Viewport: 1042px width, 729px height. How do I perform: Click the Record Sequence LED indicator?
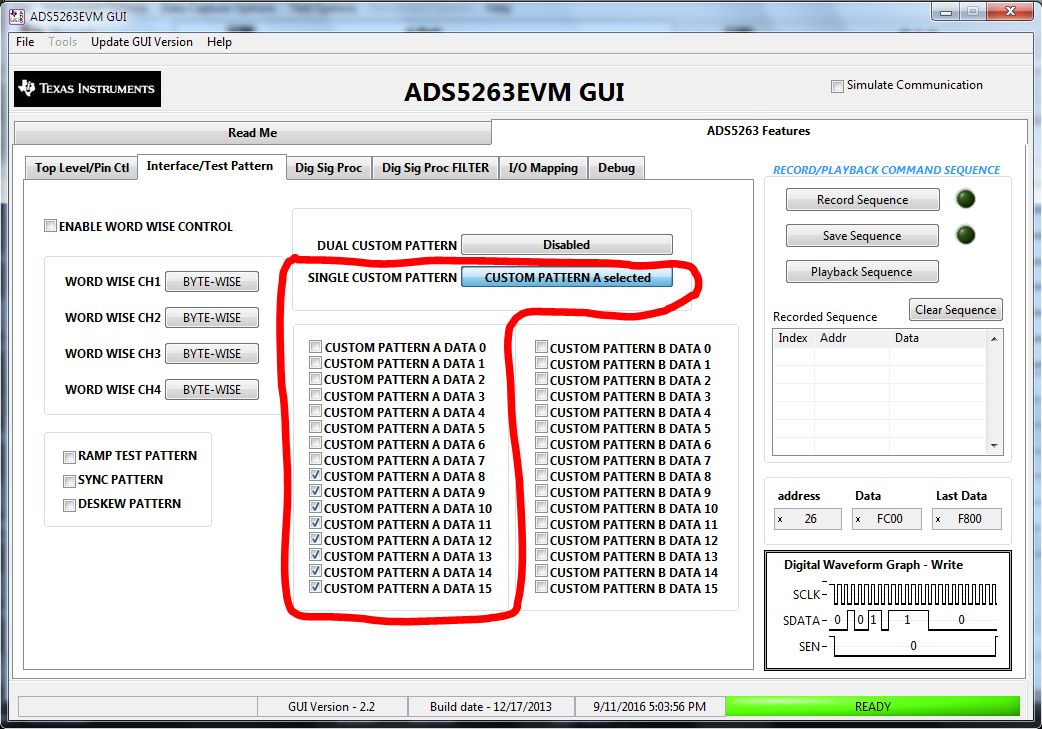(x=965, y=199)
